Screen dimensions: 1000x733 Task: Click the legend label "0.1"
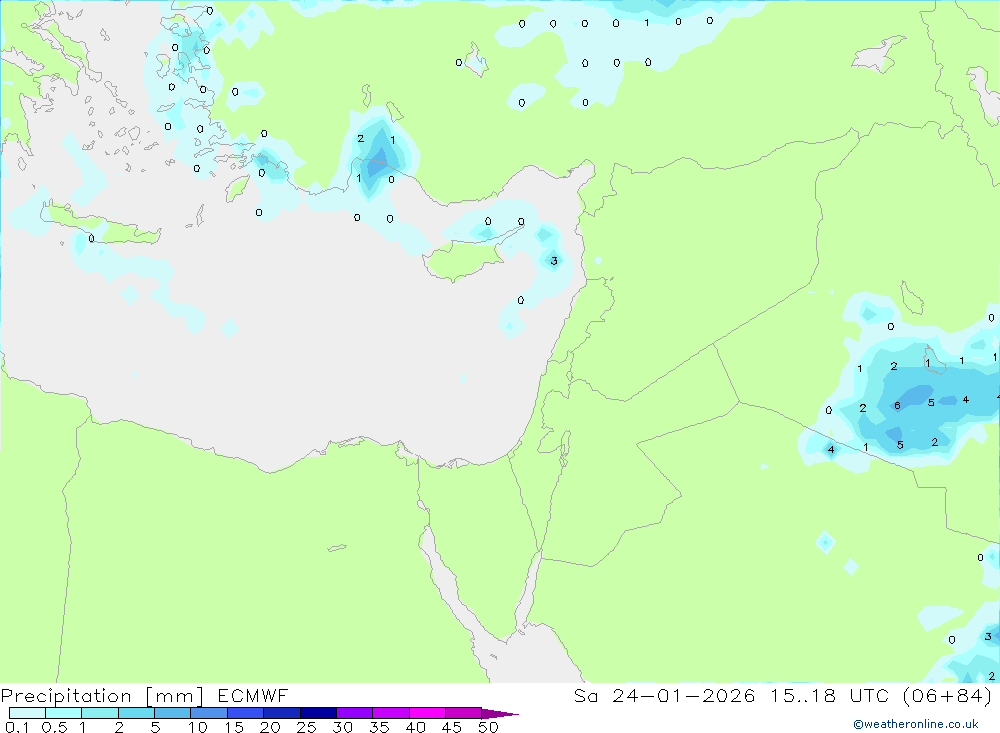[x=17, y=727]
